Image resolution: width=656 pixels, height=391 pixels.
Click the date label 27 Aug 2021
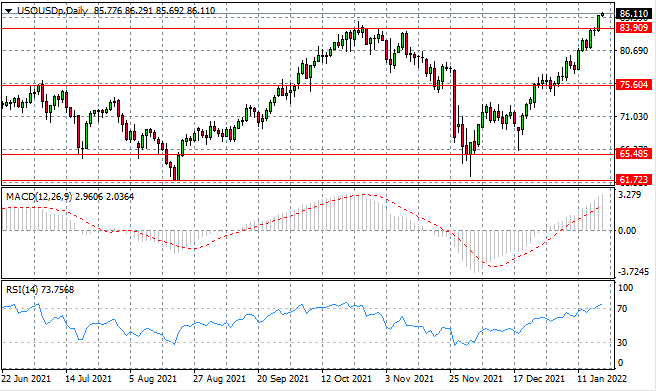219,379
